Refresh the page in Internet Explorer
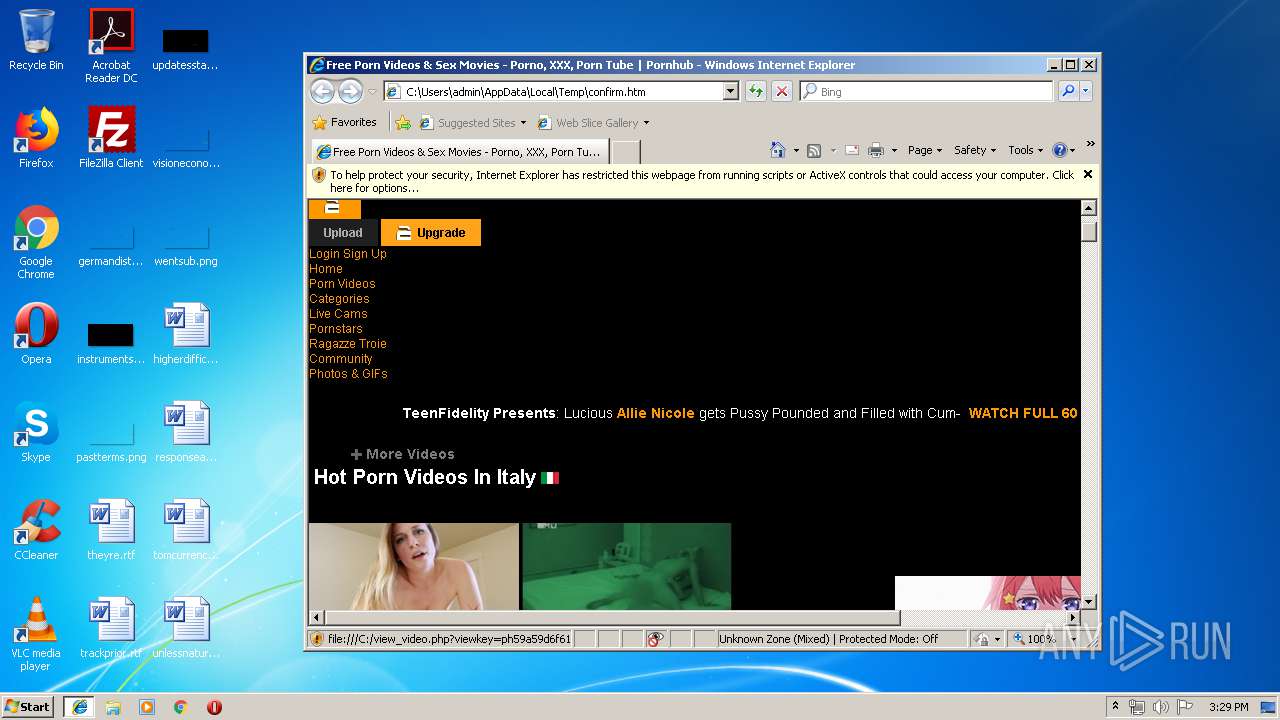Screen dimensions: 1280x720 (x=756, y=91)
